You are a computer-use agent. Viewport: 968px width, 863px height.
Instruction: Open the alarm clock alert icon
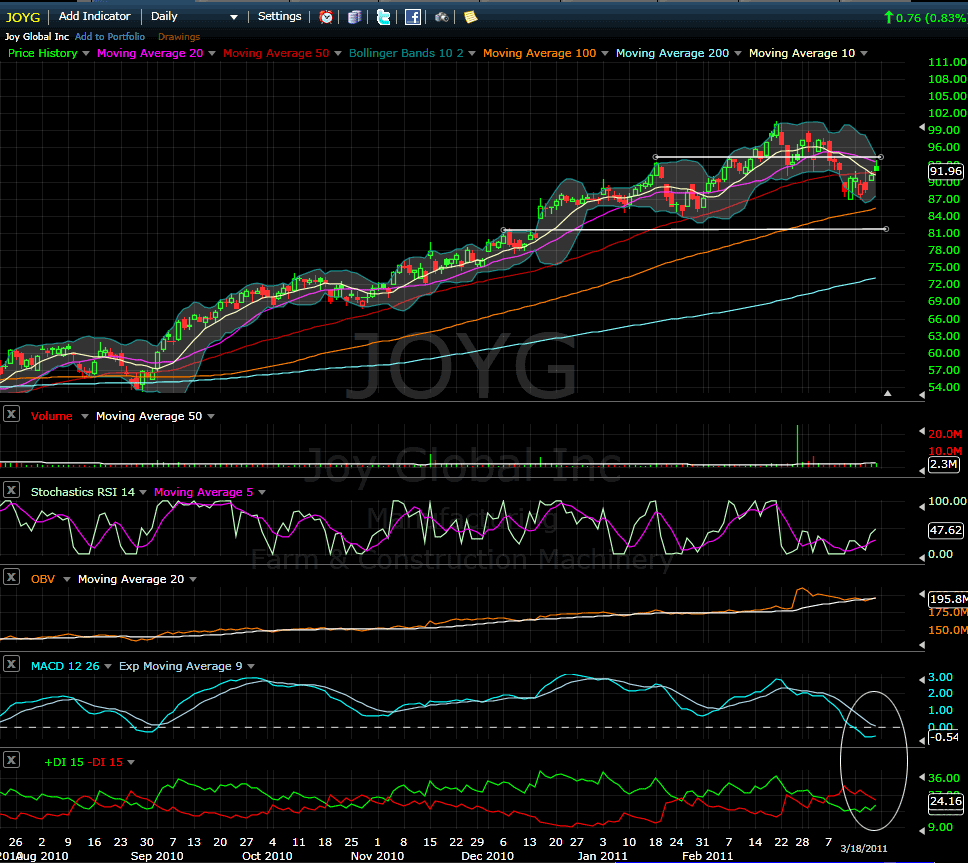pyautogui.click(x=326, y=17)
